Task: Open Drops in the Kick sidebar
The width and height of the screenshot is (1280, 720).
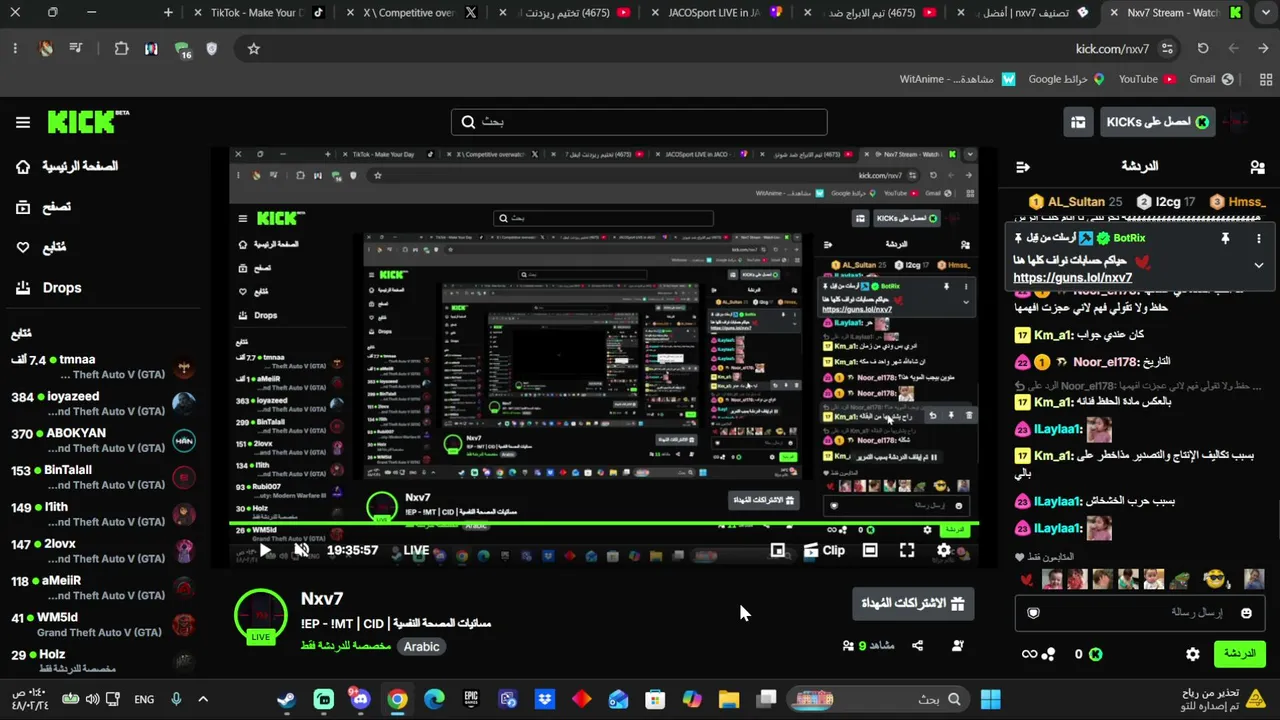Action: coord(48,288)
